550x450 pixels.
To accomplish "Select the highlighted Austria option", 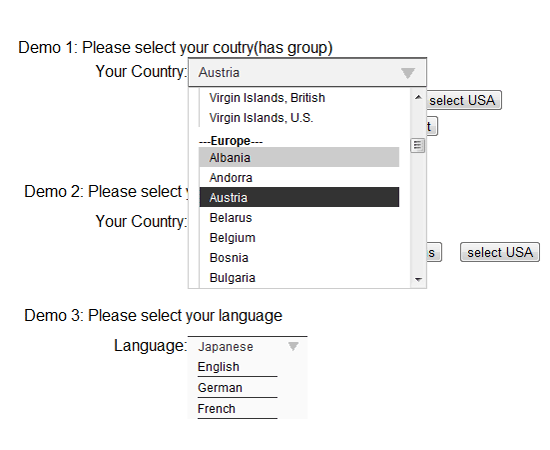I will click(299, 197).
